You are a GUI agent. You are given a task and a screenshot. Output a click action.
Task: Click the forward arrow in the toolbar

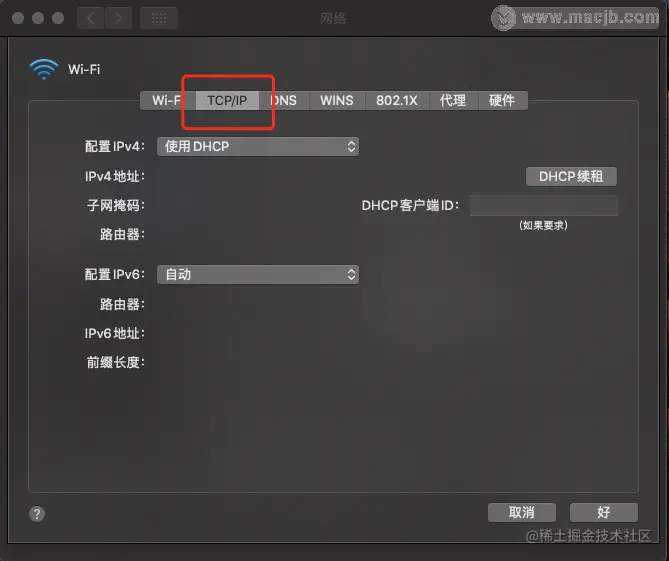tap(118, 18)
